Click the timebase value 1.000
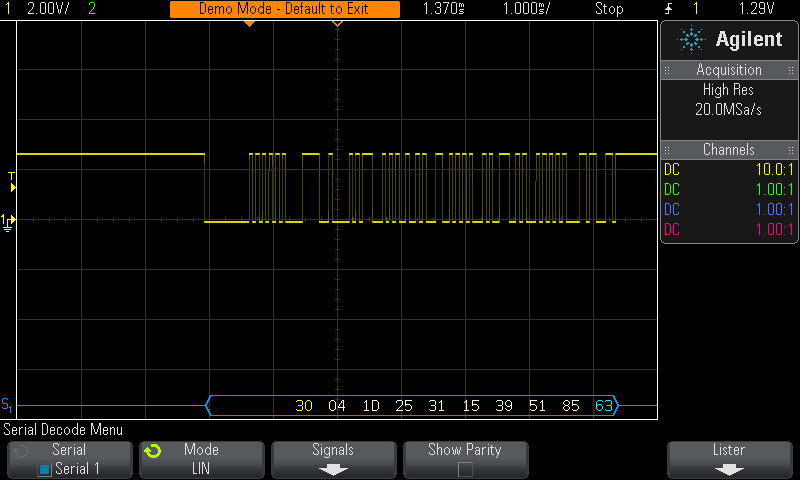The width and height of the screenshot is (800, 480). [526, 9]
